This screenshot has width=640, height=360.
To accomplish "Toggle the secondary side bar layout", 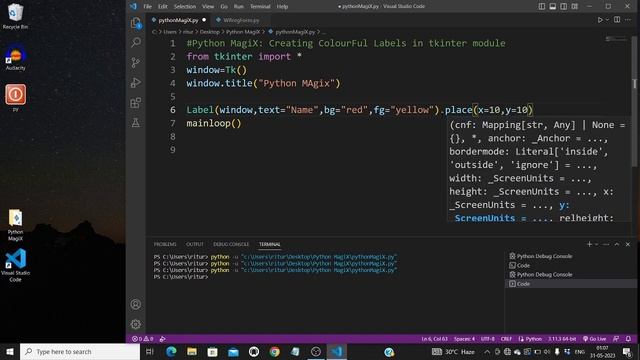I will point(564,6).
